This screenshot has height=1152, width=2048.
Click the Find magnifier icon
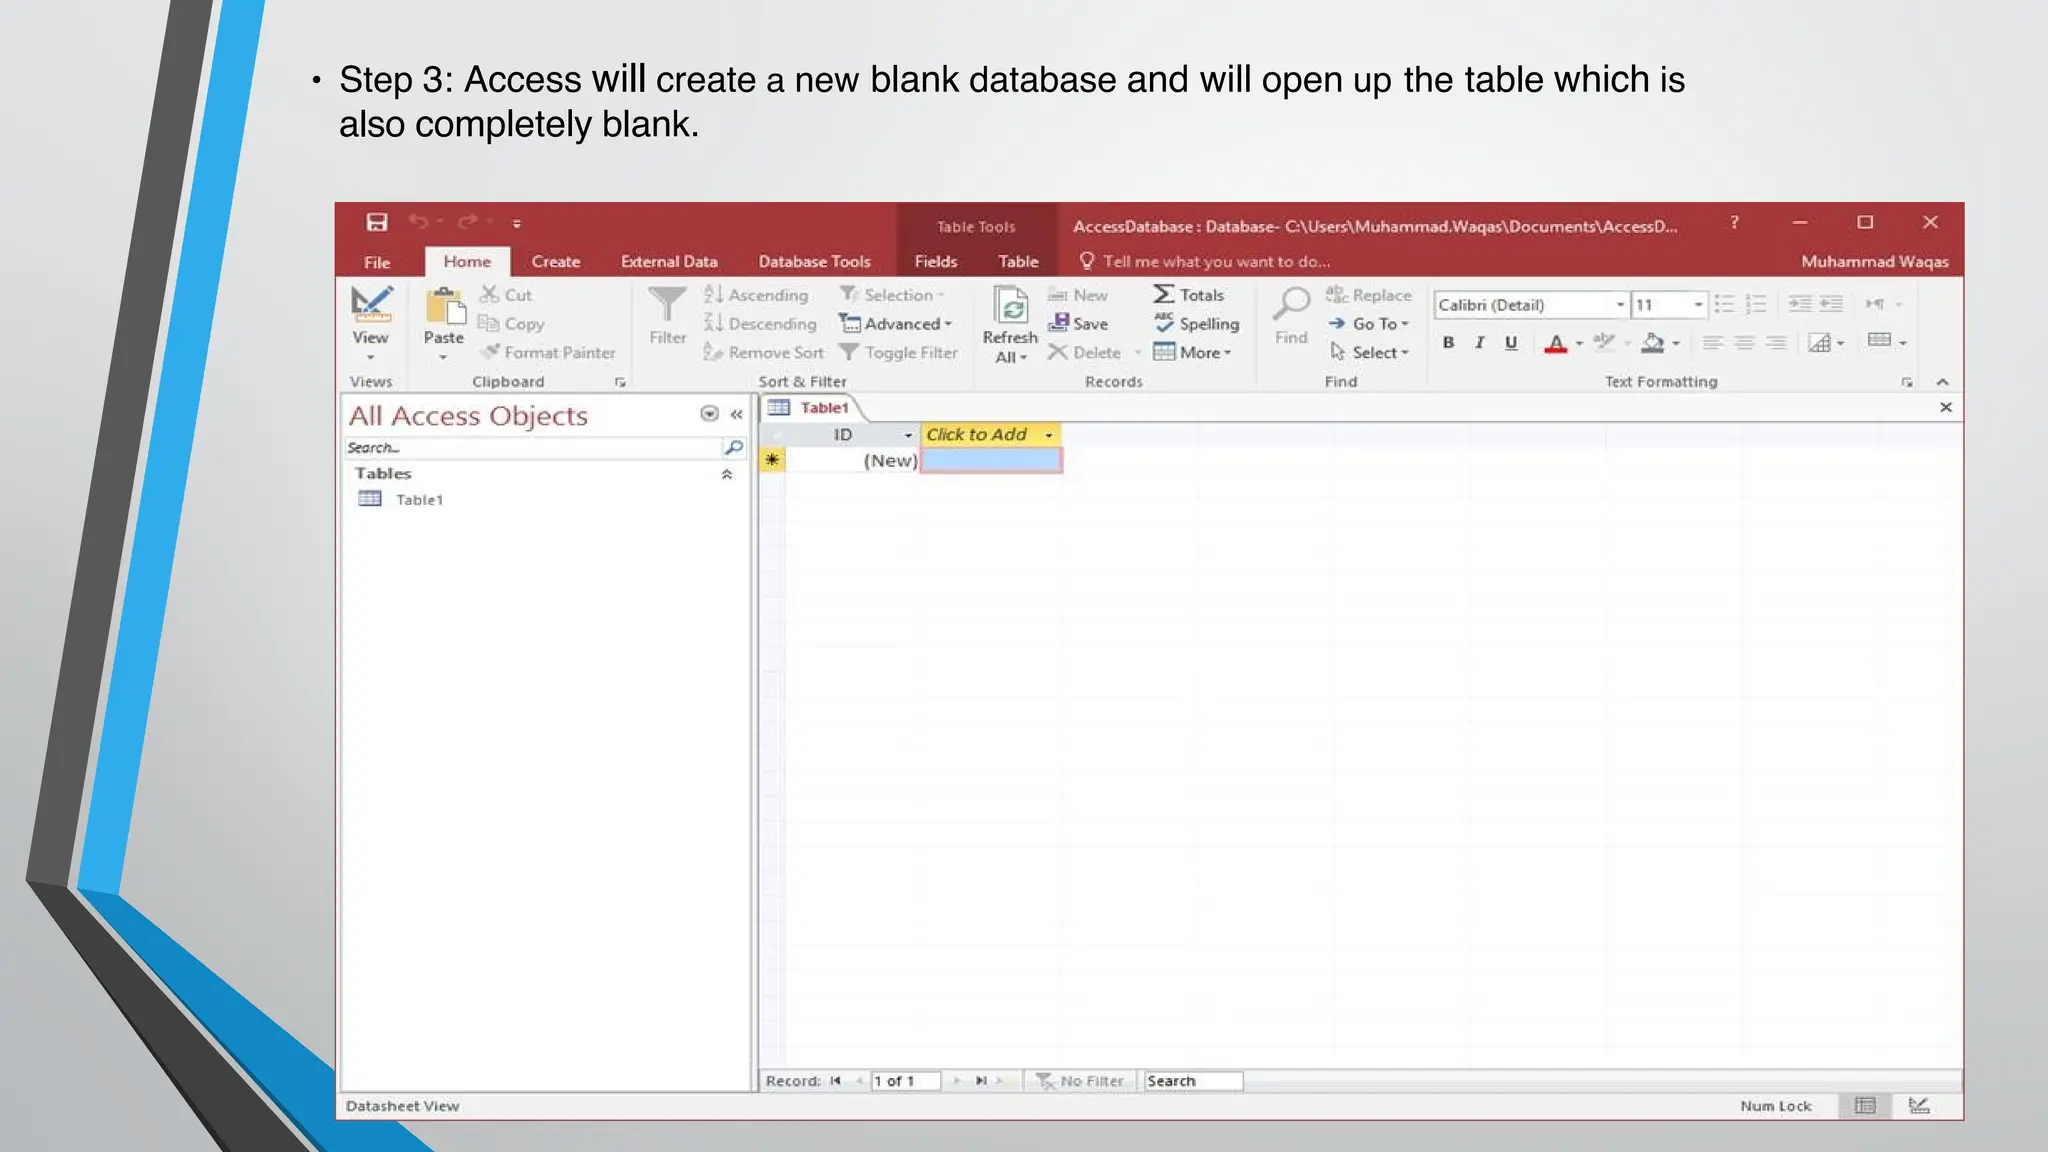point(1291,304)
